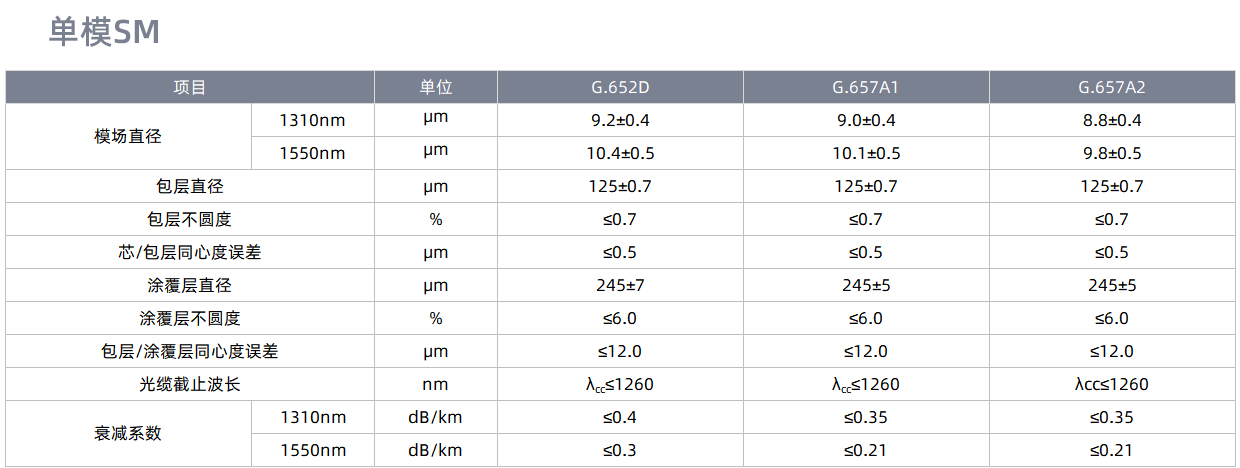
Task: Click the G.652D column header
Action: (x=620, y=87)
